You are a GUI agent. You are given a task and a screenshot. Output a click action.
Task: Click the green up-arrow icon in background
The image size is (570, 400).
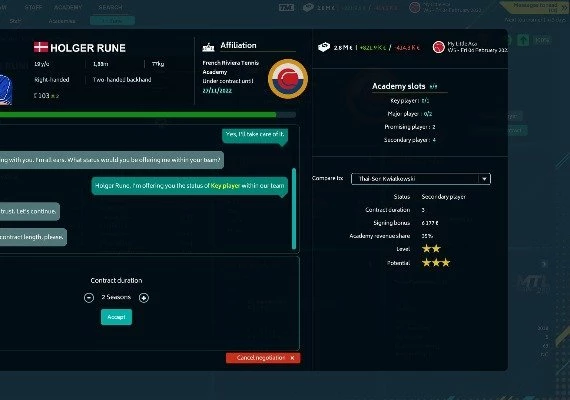[523, 40]
